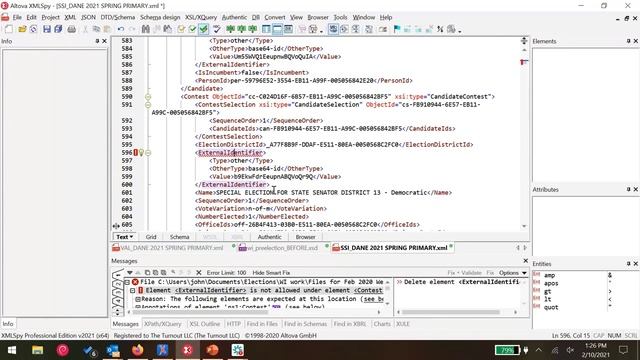
Task: Copy message with the first copy icon
Action: tap(148, 273)
